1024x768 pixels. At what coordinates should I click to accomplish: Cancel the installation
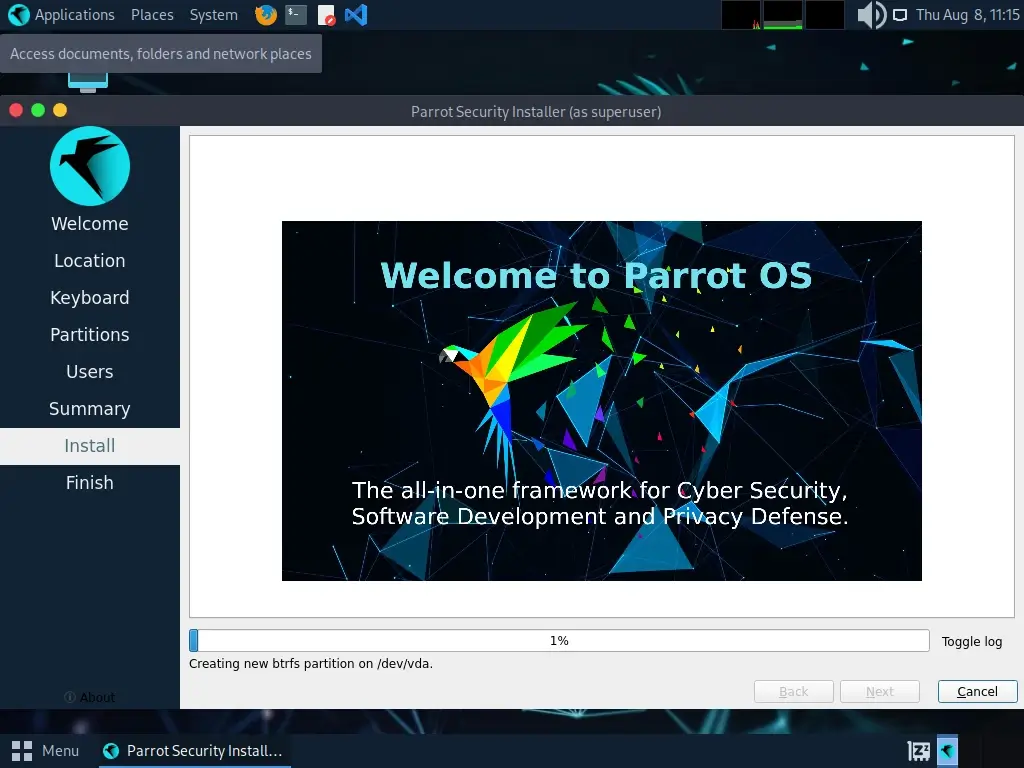[976, 691]
